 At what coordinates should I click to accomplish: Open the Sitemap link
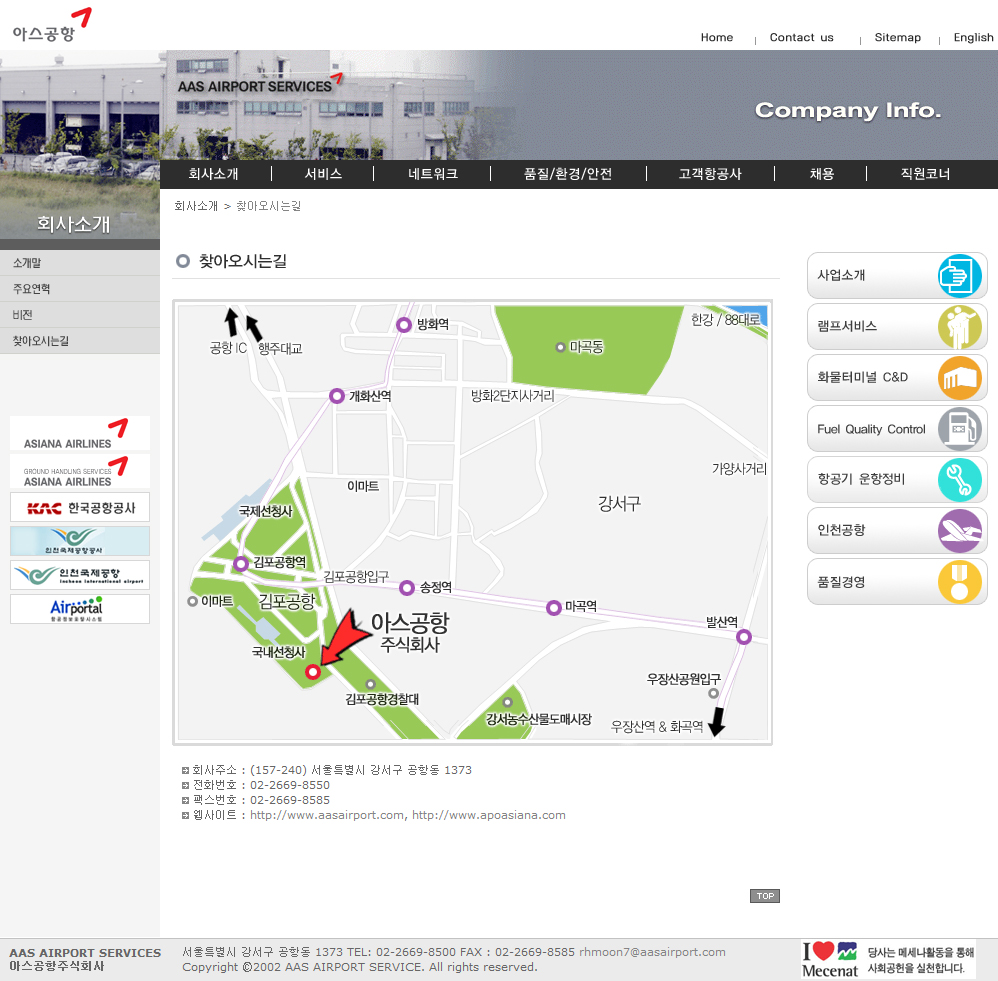(897, 38)
